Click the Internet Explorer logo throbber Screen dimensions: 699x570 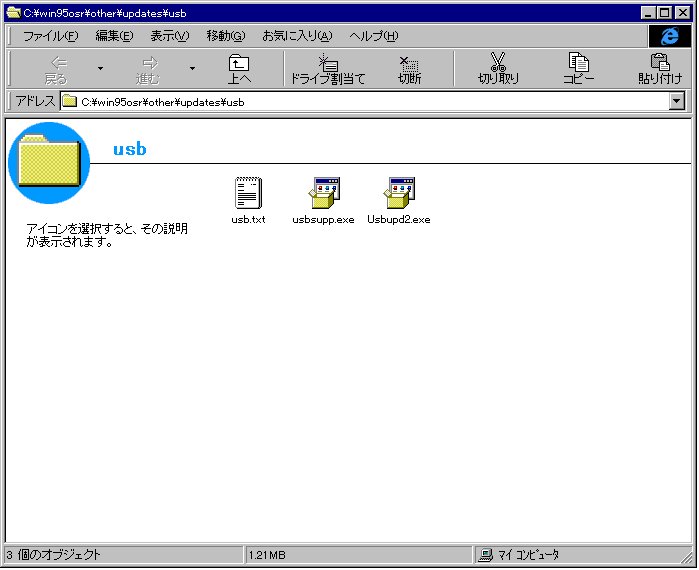click(x=670, y=36)
